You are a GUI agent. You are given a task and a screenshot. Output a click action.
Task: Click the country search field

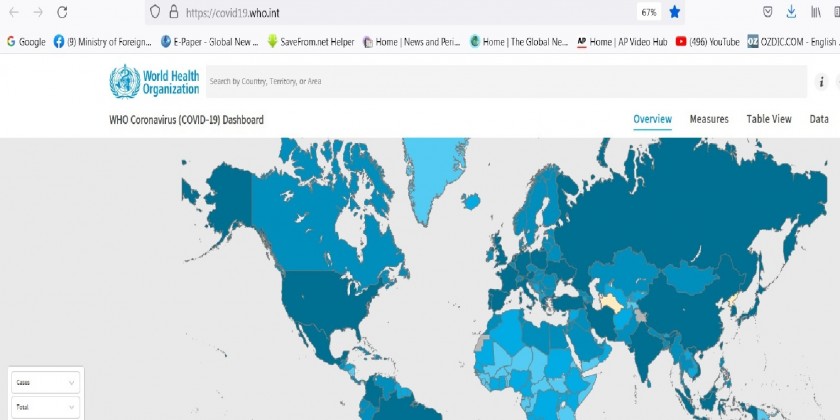500,81
